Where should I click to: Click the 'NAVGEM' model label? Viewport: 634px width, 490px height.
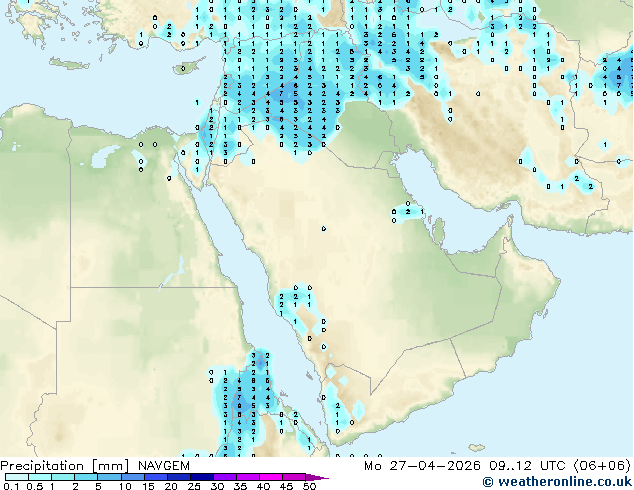[164, 466]
